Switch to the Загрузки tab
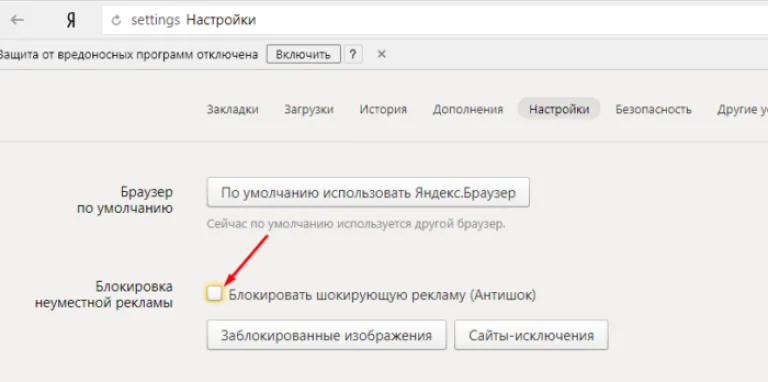 (309, 109)
